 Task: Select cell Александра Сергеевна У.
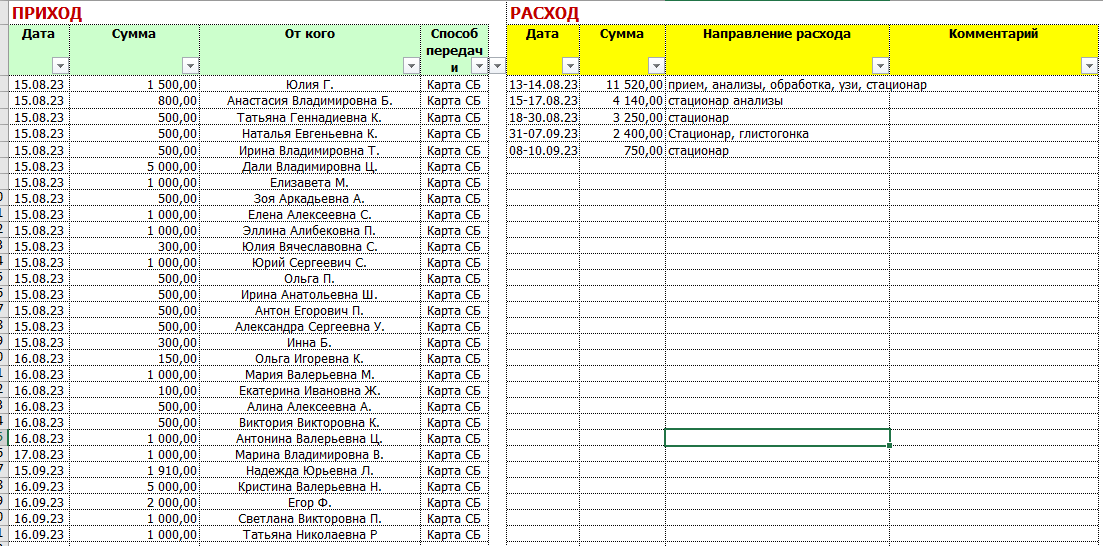click(x=310, y=326)
